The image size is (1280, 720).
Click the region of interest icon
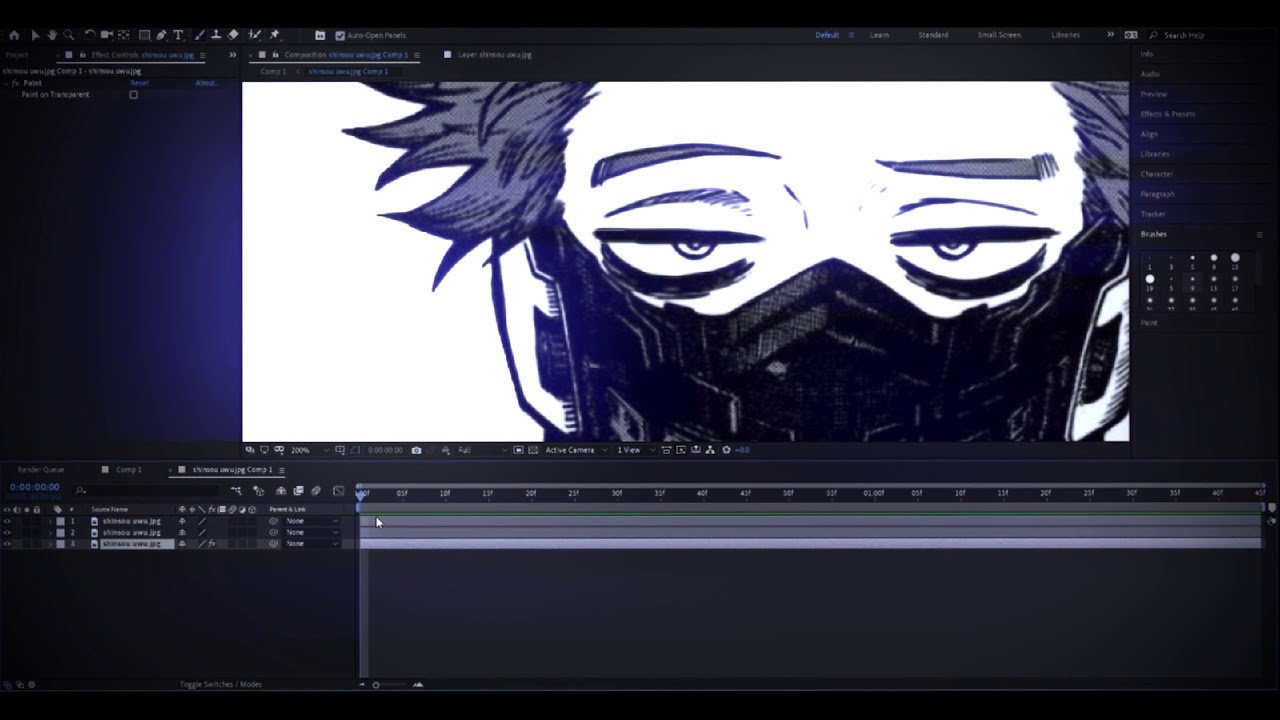coord(518,450)
